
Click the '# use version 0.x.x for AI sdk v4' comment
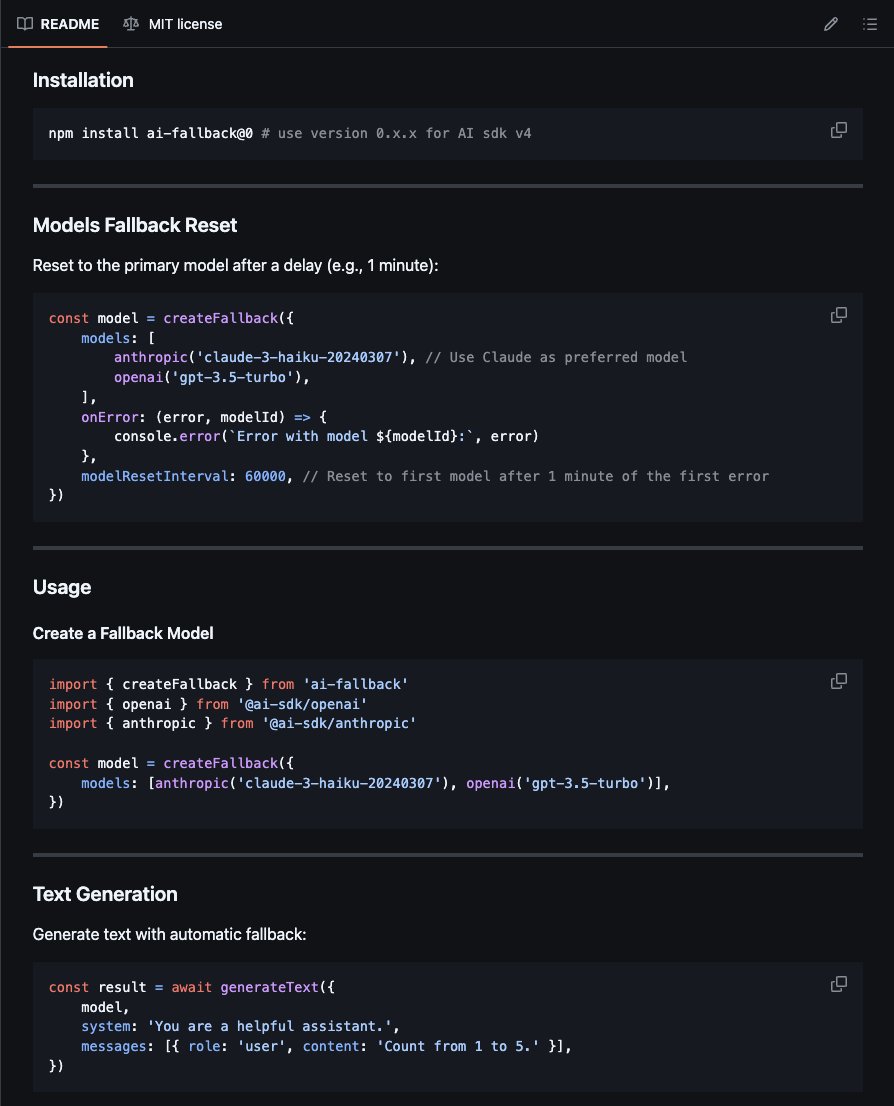click(x=396, y=133)
